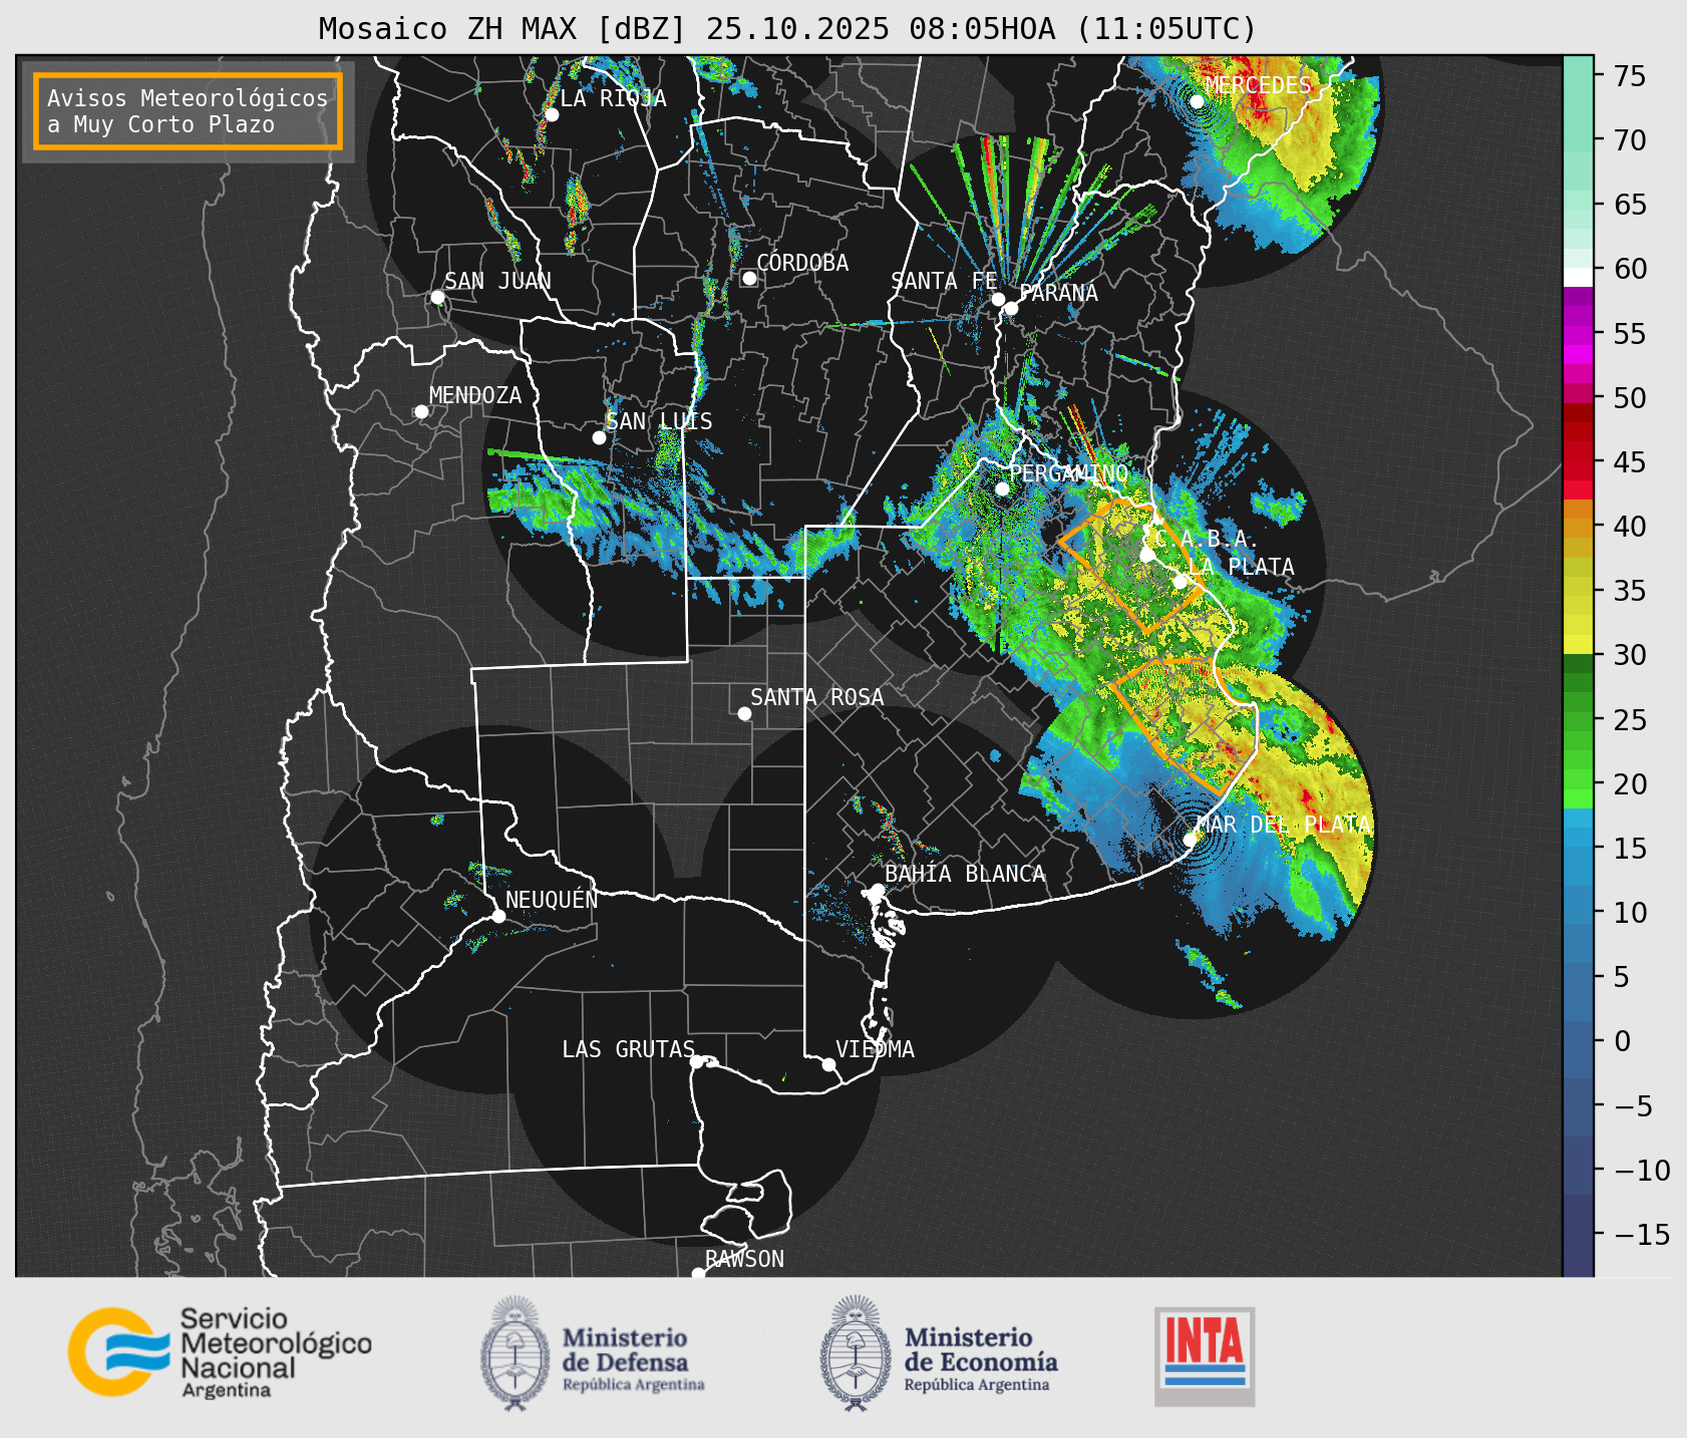
Task: Click the Mar del Plata city marker dot
Action: (x=1190, y=840)
